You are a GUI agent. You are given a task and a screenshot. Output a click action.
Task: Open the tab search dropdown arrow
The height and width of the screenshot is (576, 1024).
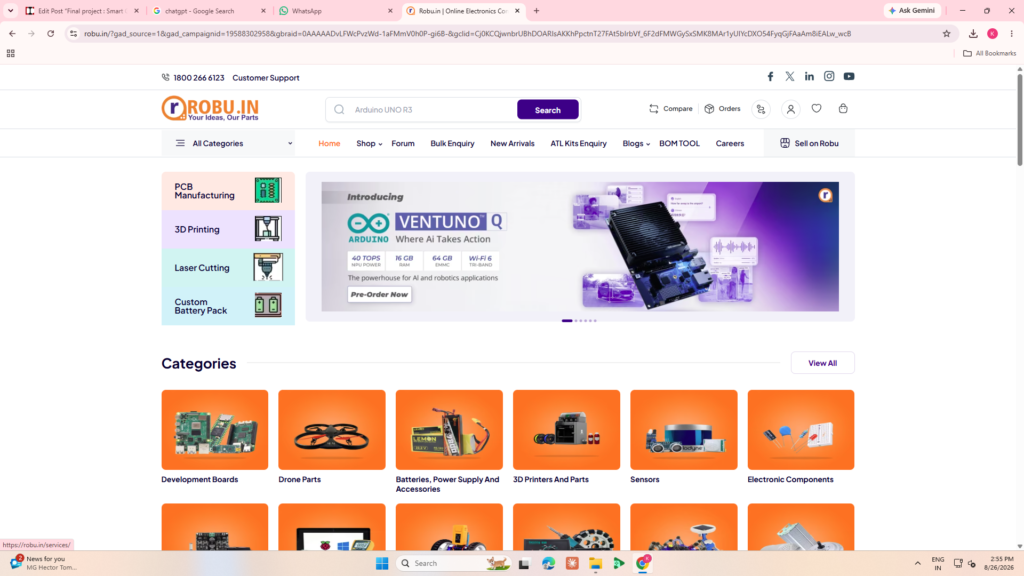[x=10, y=10]
